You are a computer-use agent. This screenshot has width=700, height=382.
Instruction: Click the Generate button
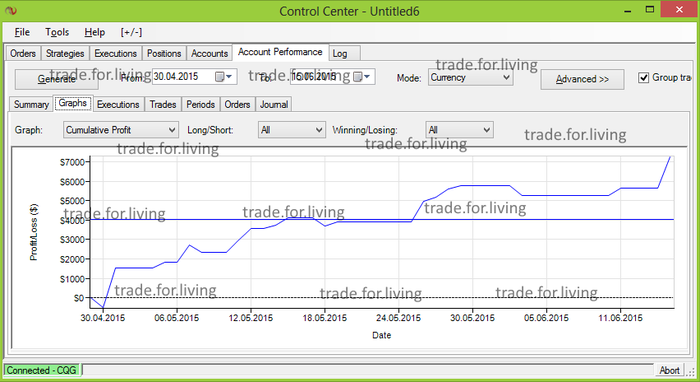pyautogui.click(x=56, y=79)
